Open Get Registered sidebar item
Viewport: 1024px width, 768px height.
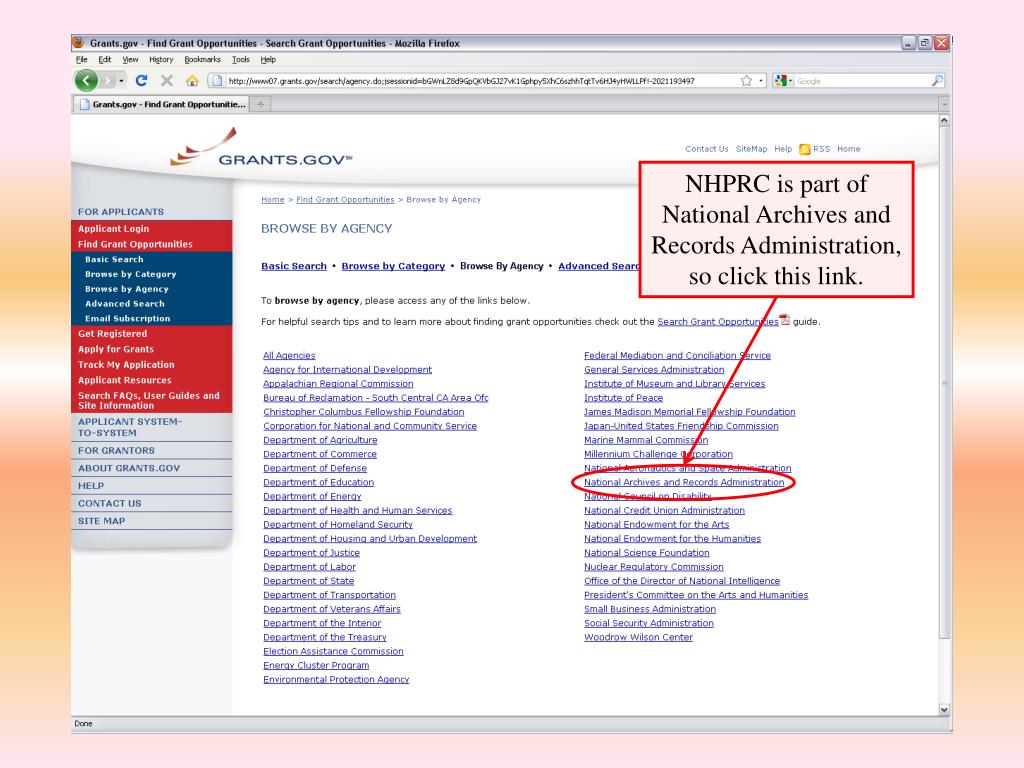(x=112, y=334)
